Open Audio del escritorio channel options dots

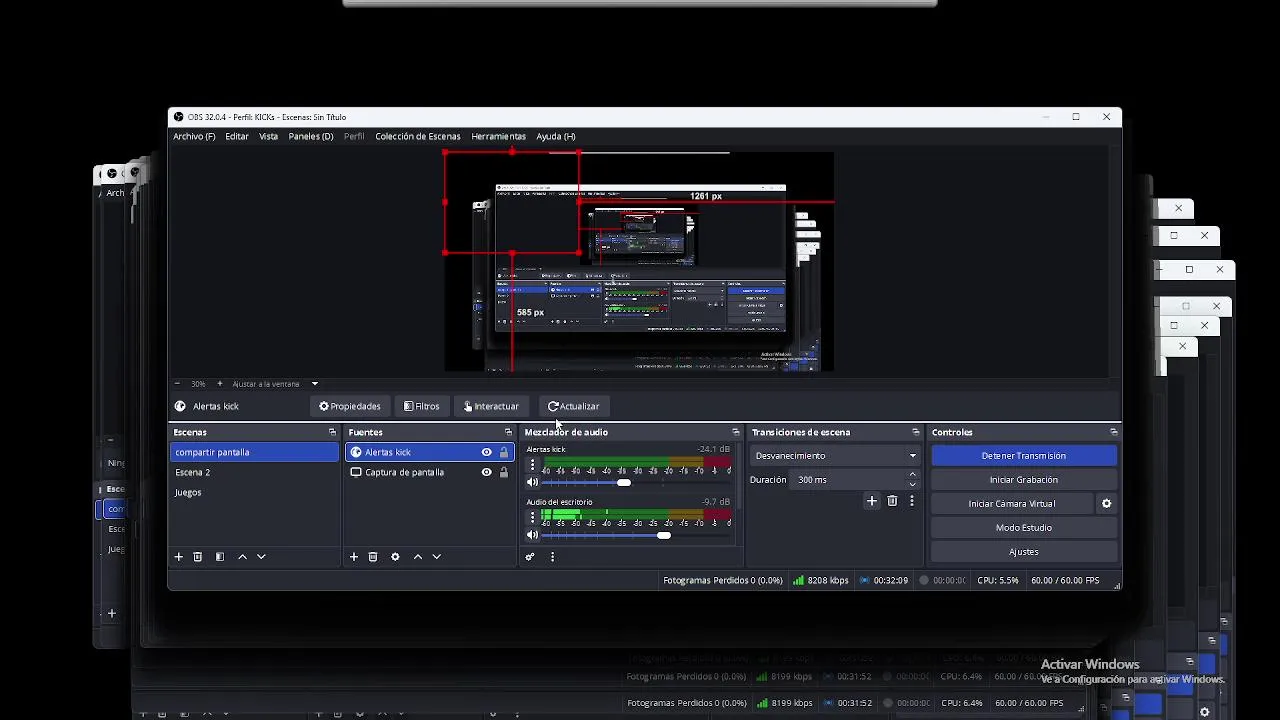click(x=532, y=518)
